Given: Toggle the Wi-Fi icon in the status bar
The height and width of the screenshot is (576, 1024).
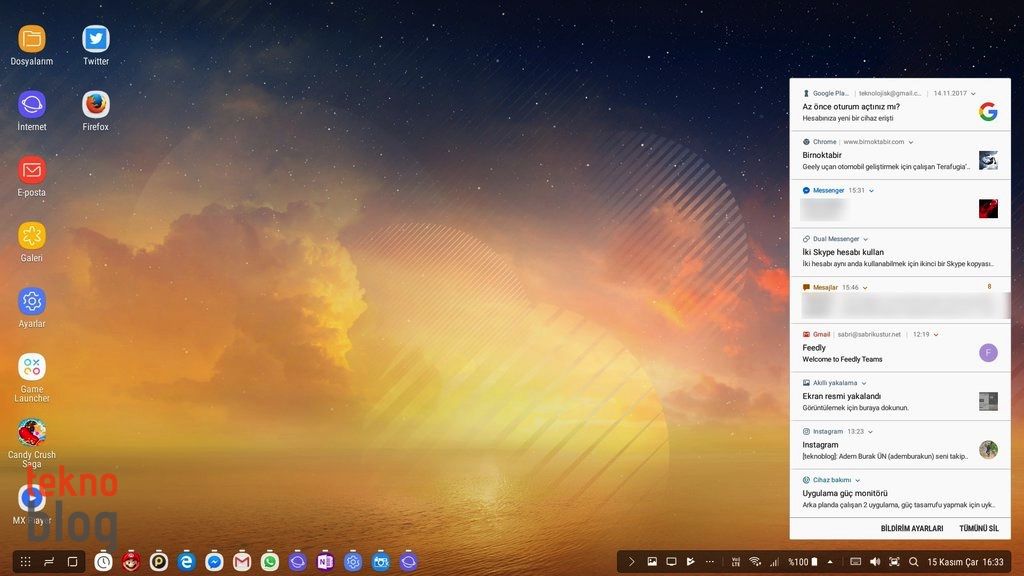Looking at the screenshot, I should [x=755, y=562].
